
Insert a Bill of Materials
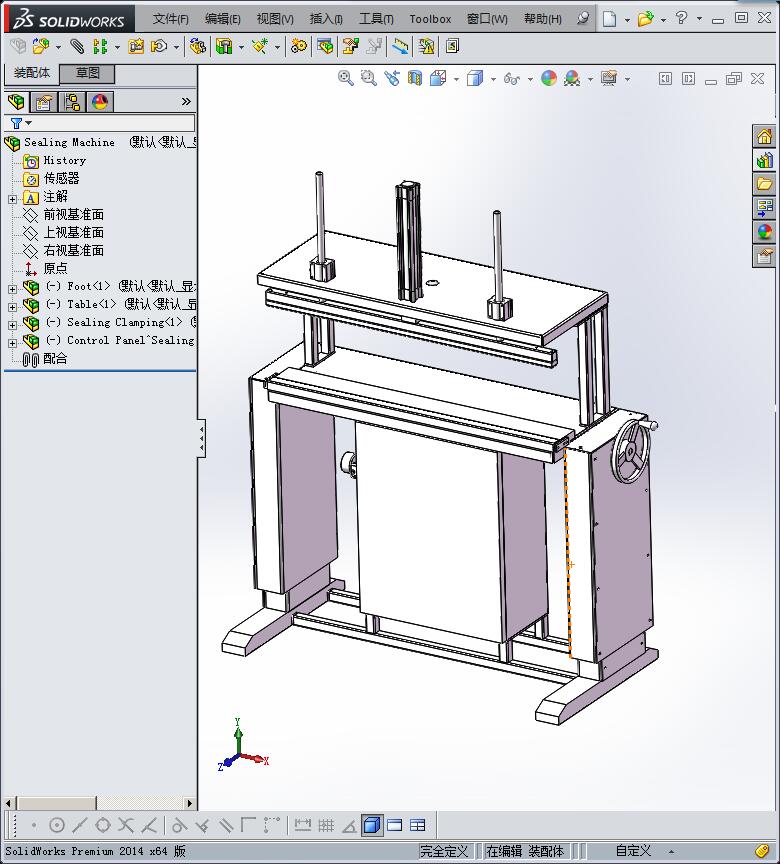click(x=325, y=46)
